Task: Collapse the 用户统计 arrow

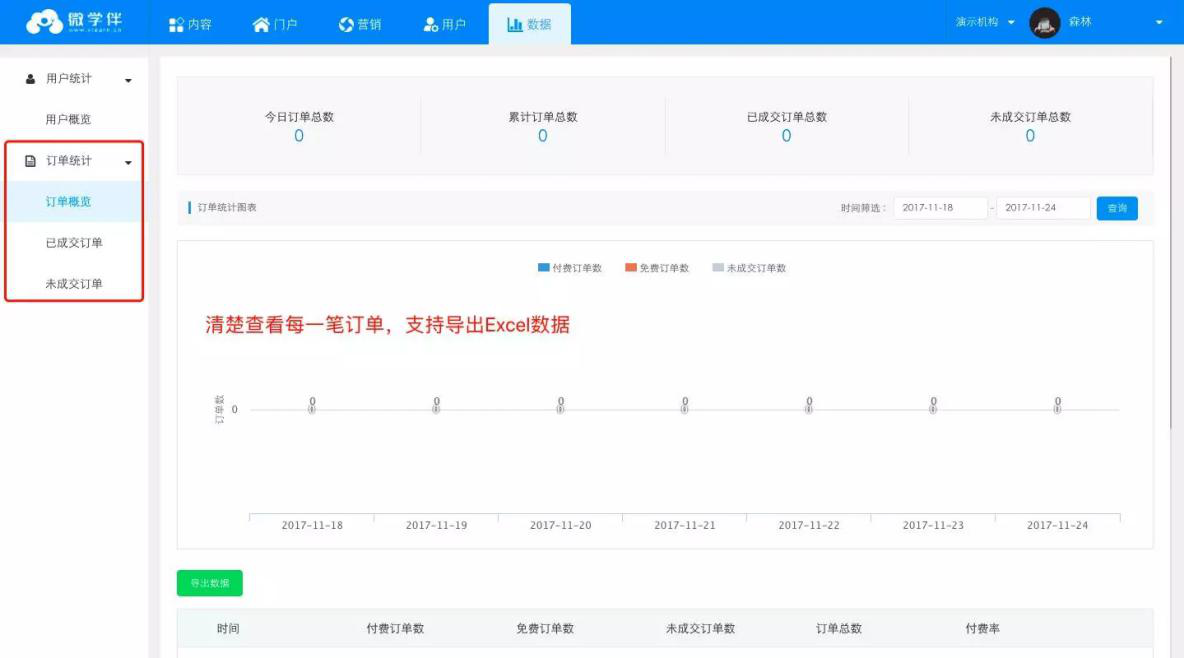Action: pyautogui.click(x=128, y=80)
